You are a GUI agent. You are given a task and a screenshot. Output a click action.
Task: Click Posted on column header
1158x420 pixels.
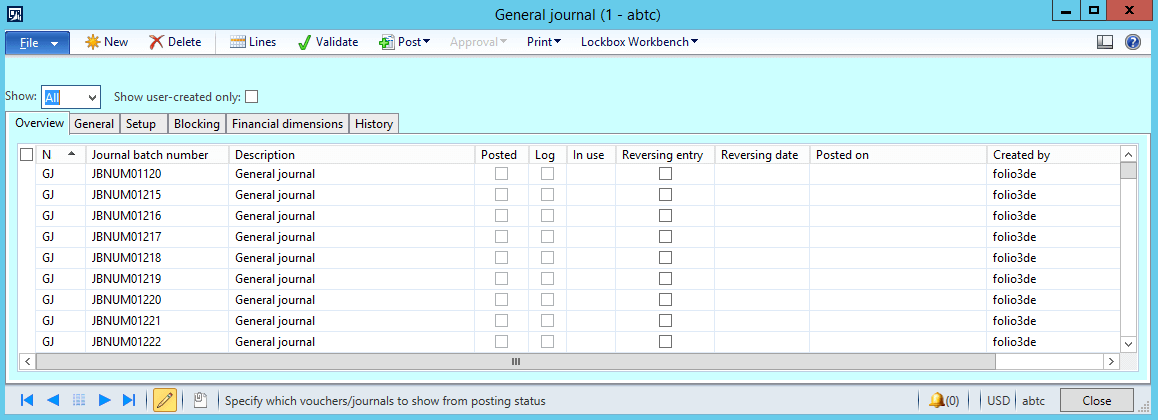(898, 155)
